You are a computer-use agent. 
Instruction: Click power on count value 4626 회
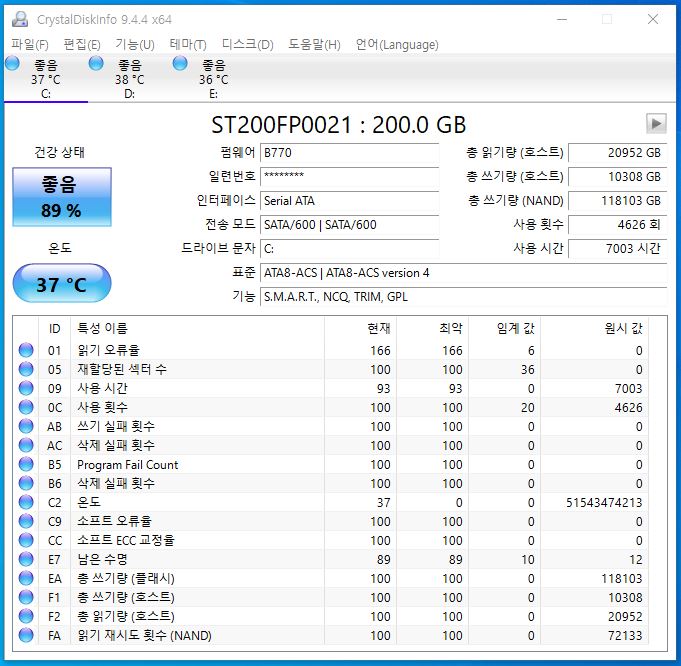pos(617,225)
